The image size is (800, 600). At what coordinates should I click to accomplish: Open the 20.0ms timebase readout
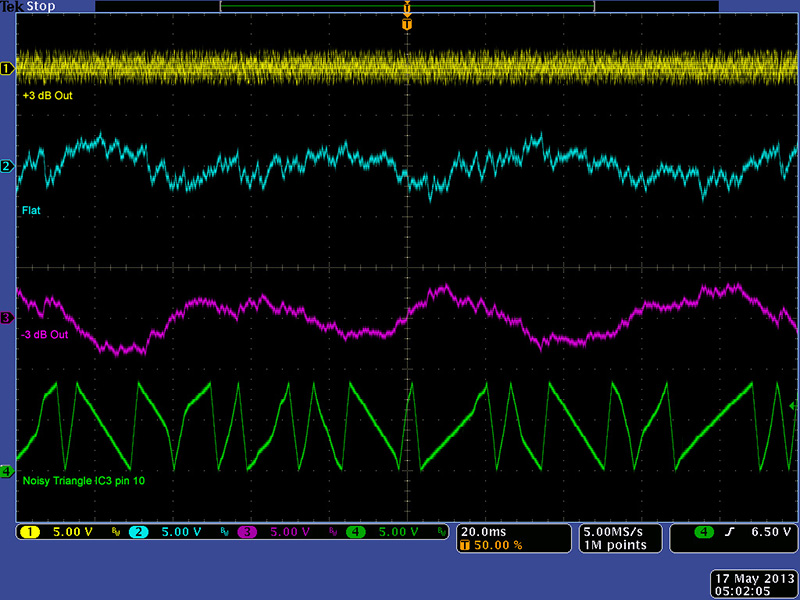pyautogui.click(x=483, y=531)
